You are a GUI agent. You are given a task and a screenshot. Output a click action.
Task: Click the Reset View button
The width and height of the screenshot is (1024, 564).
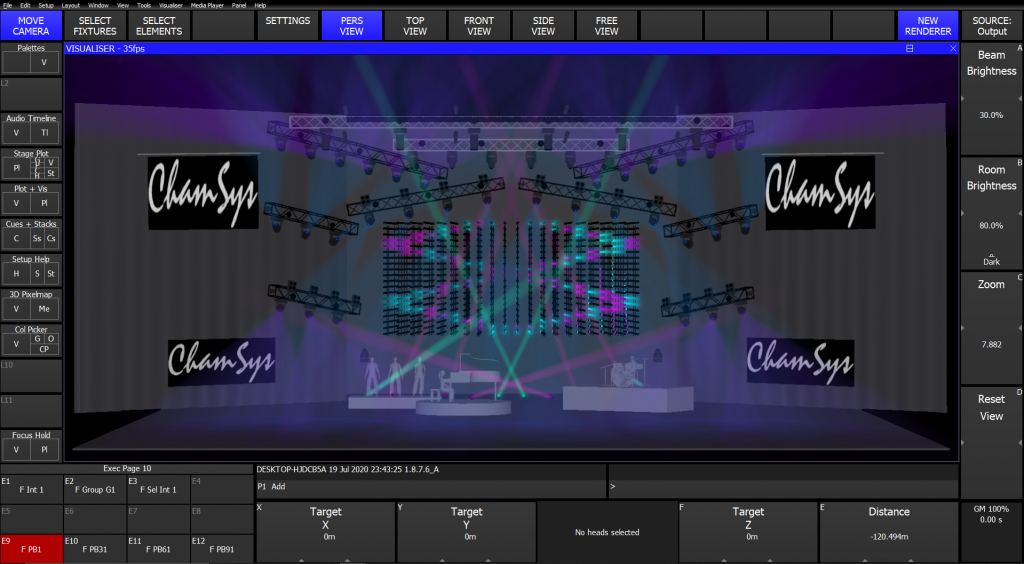[x=991, y=408]
